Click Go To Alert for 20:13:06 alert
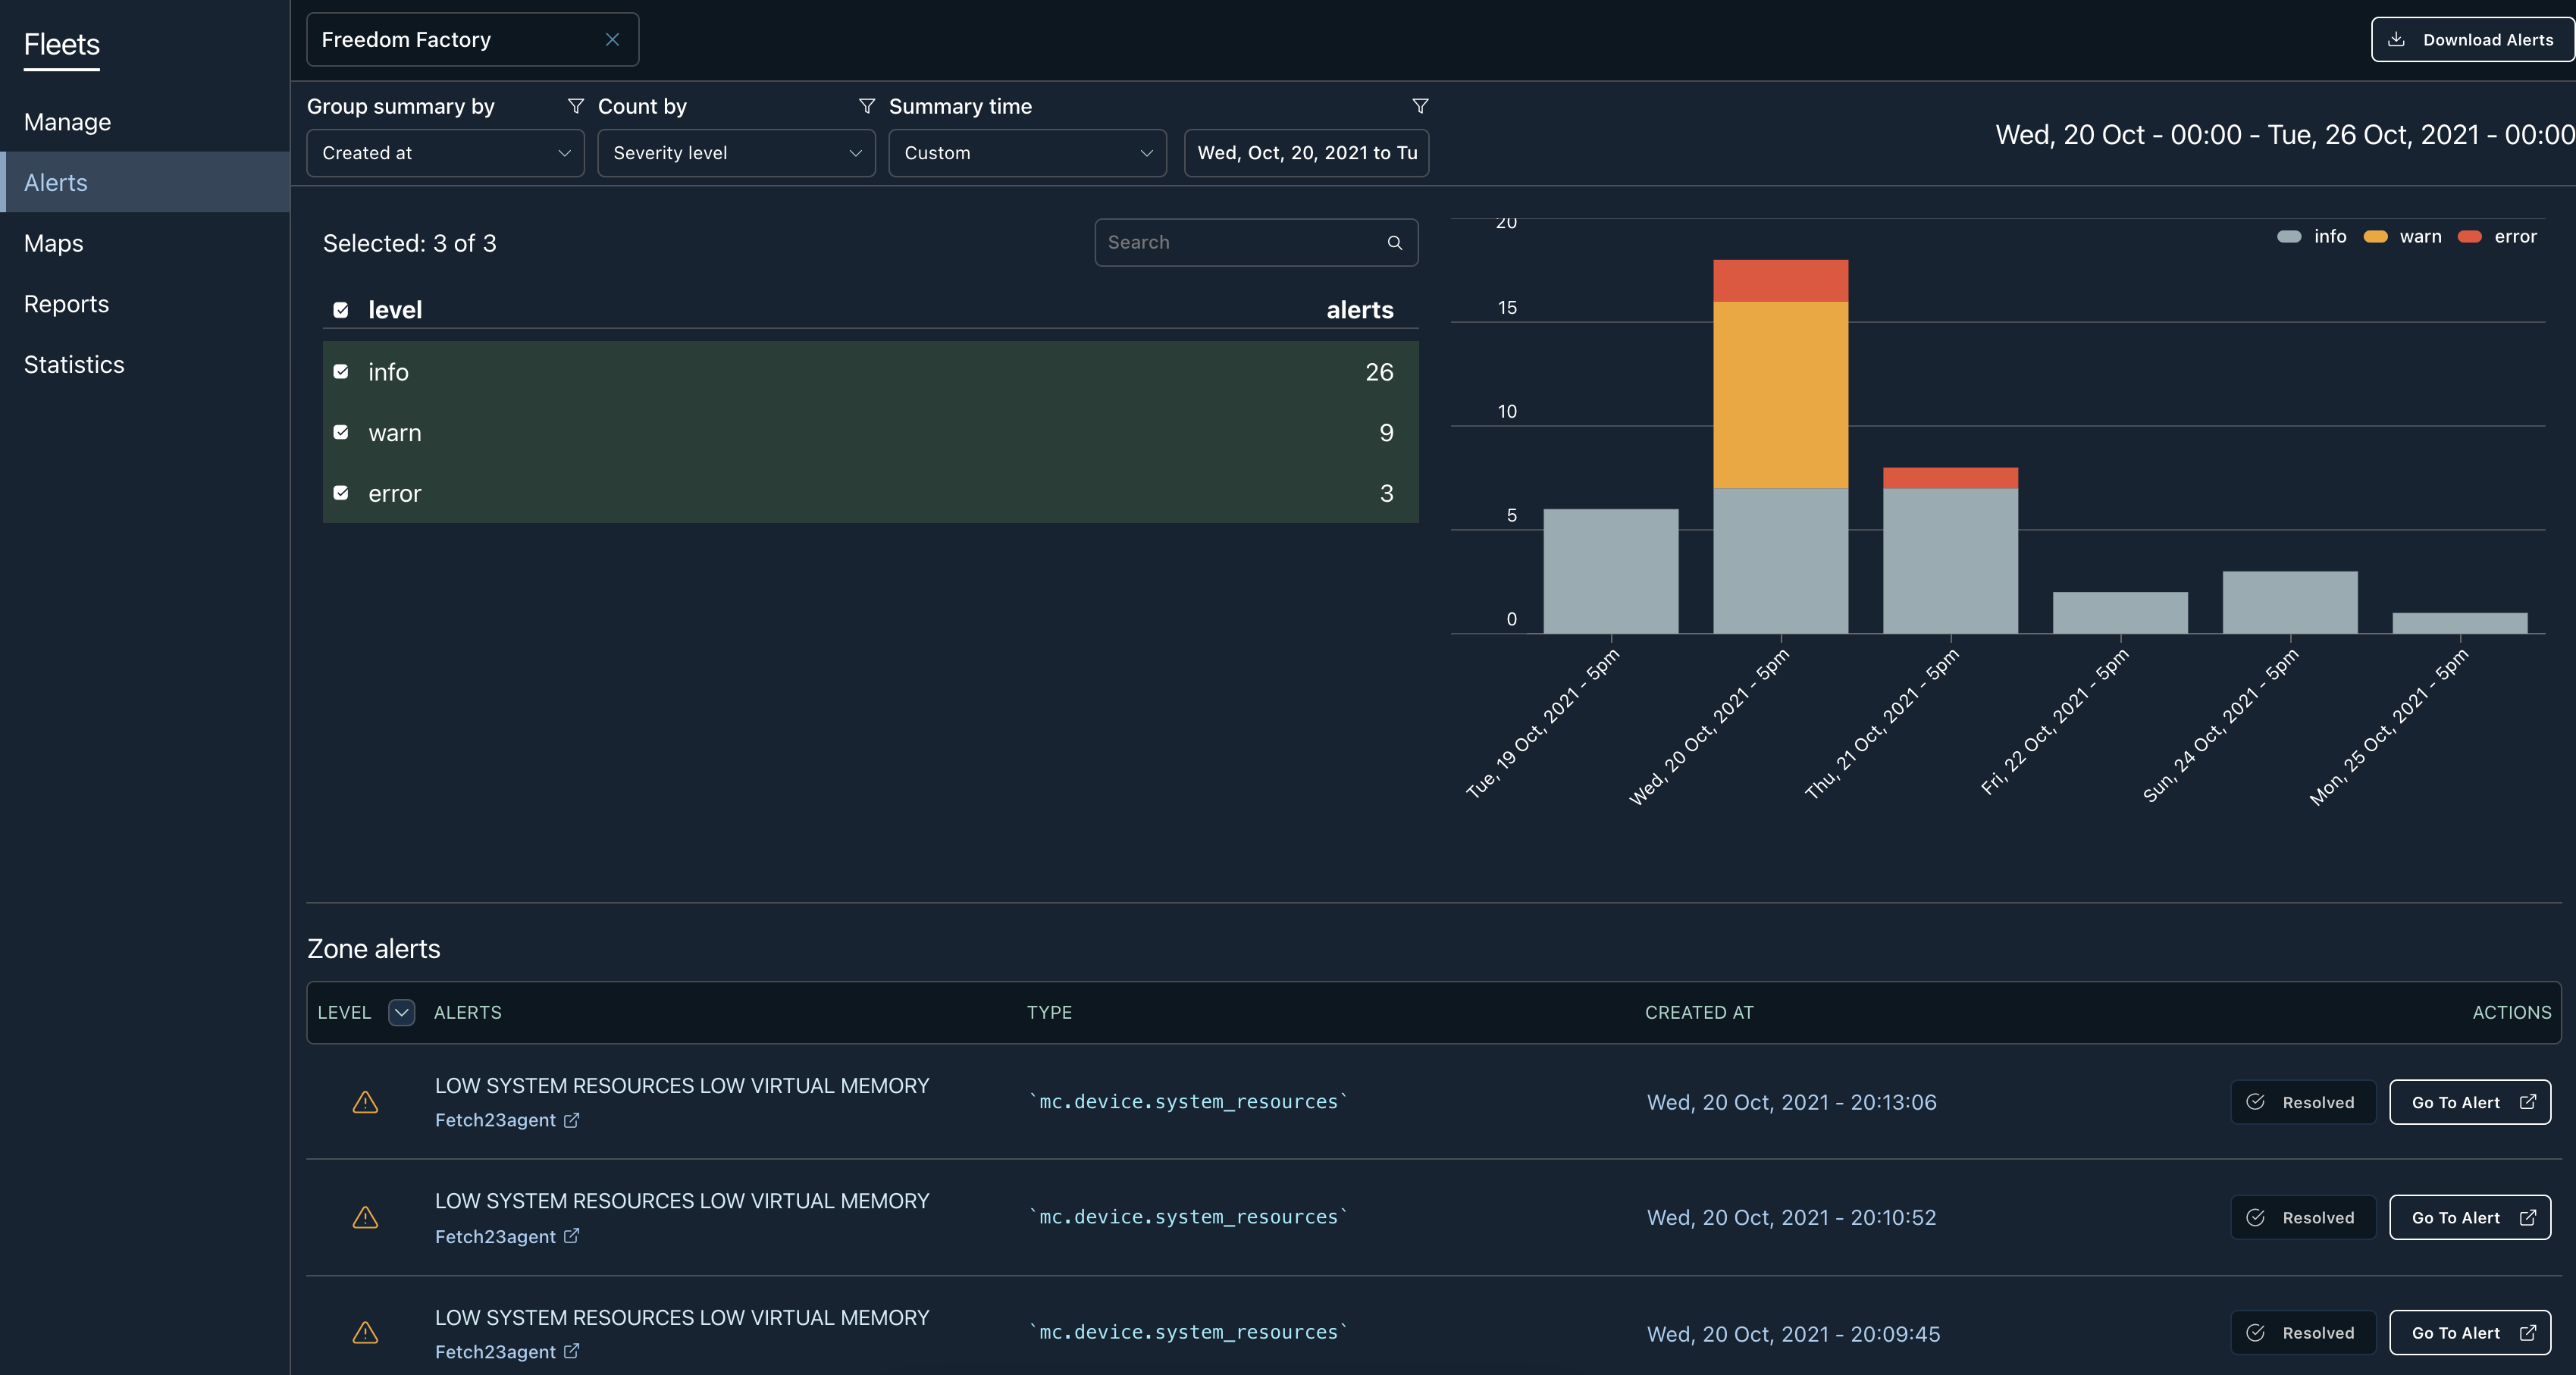The width and height of the screenshot is (2576, 1375). click(x=2469, y=1102)
